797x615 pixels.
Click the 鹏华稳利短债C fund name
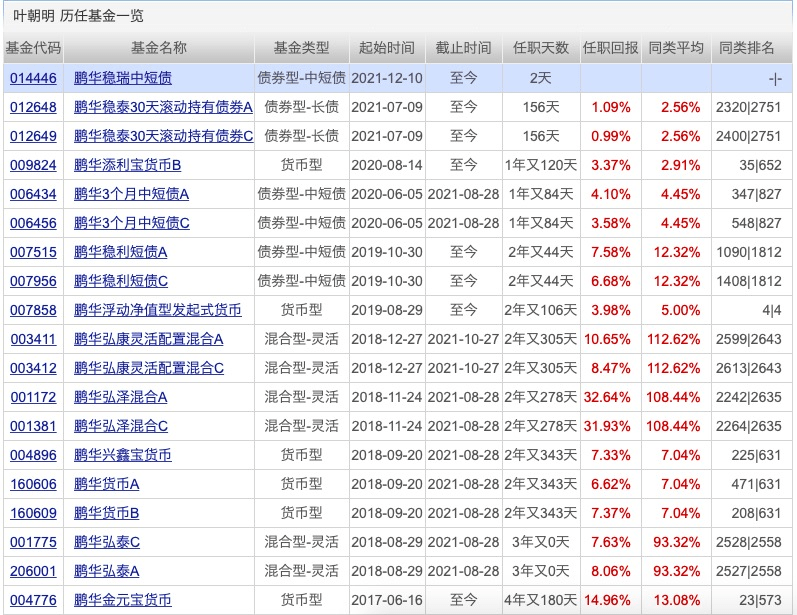(x=121, y=282)
